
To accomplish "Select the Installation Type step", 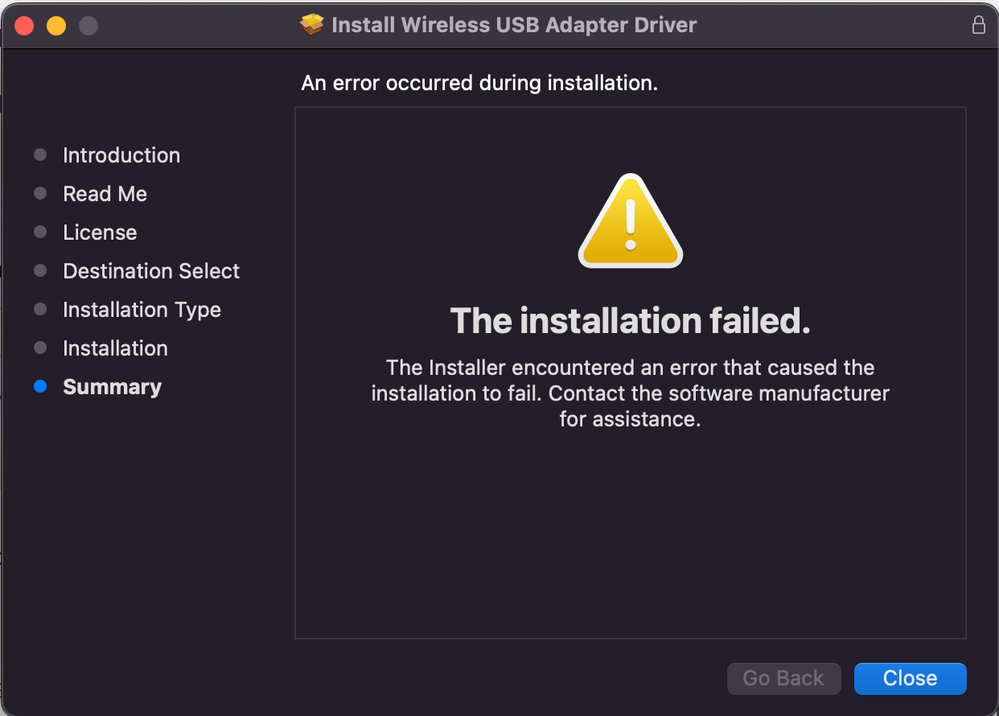I will (142, 310).
